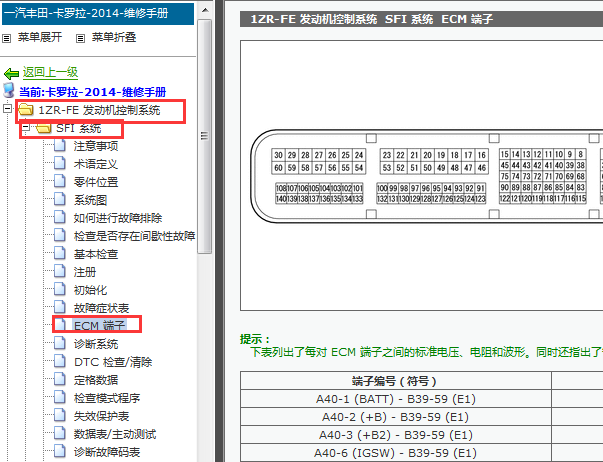
Task: Open the 检查模式程序 page
Action: (107, 398)
